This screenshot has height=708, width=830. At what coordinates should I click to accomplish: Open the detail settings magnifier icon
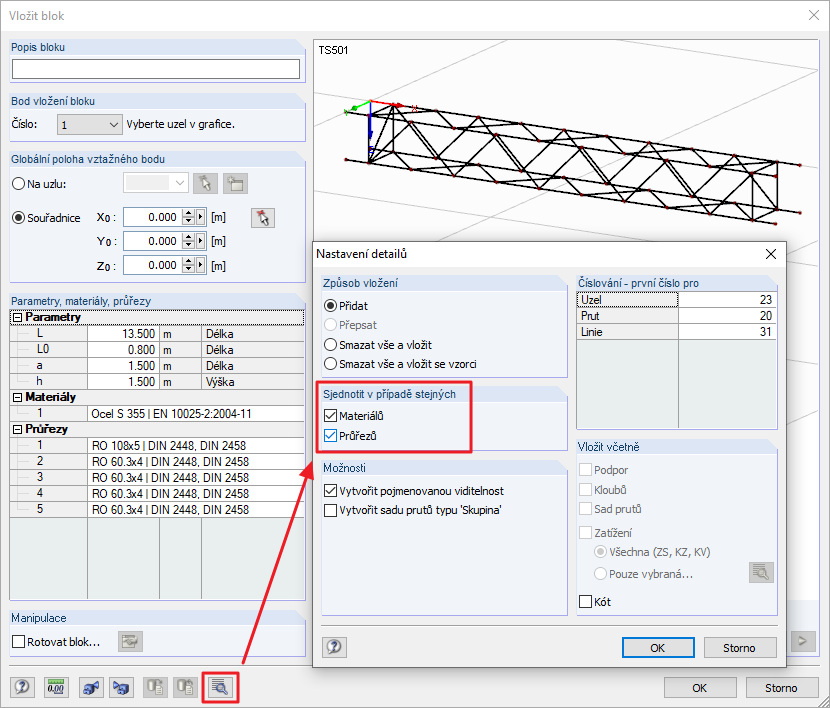[x=220, y=688]
